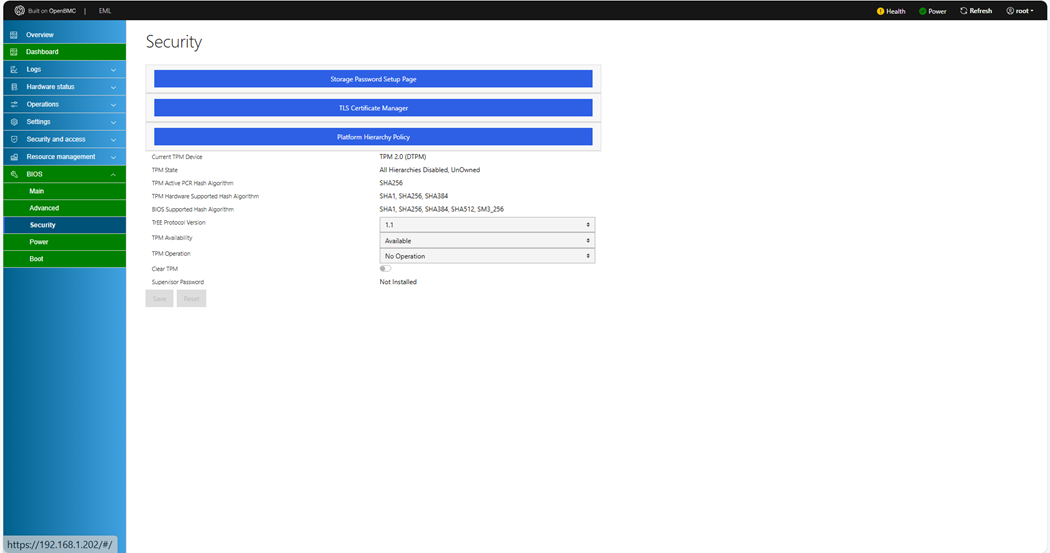Image resolution: width=1050 pixels, height=553 pixels.
Task: Click the Logs chart icon in sidebar
Action: (14, 70)
